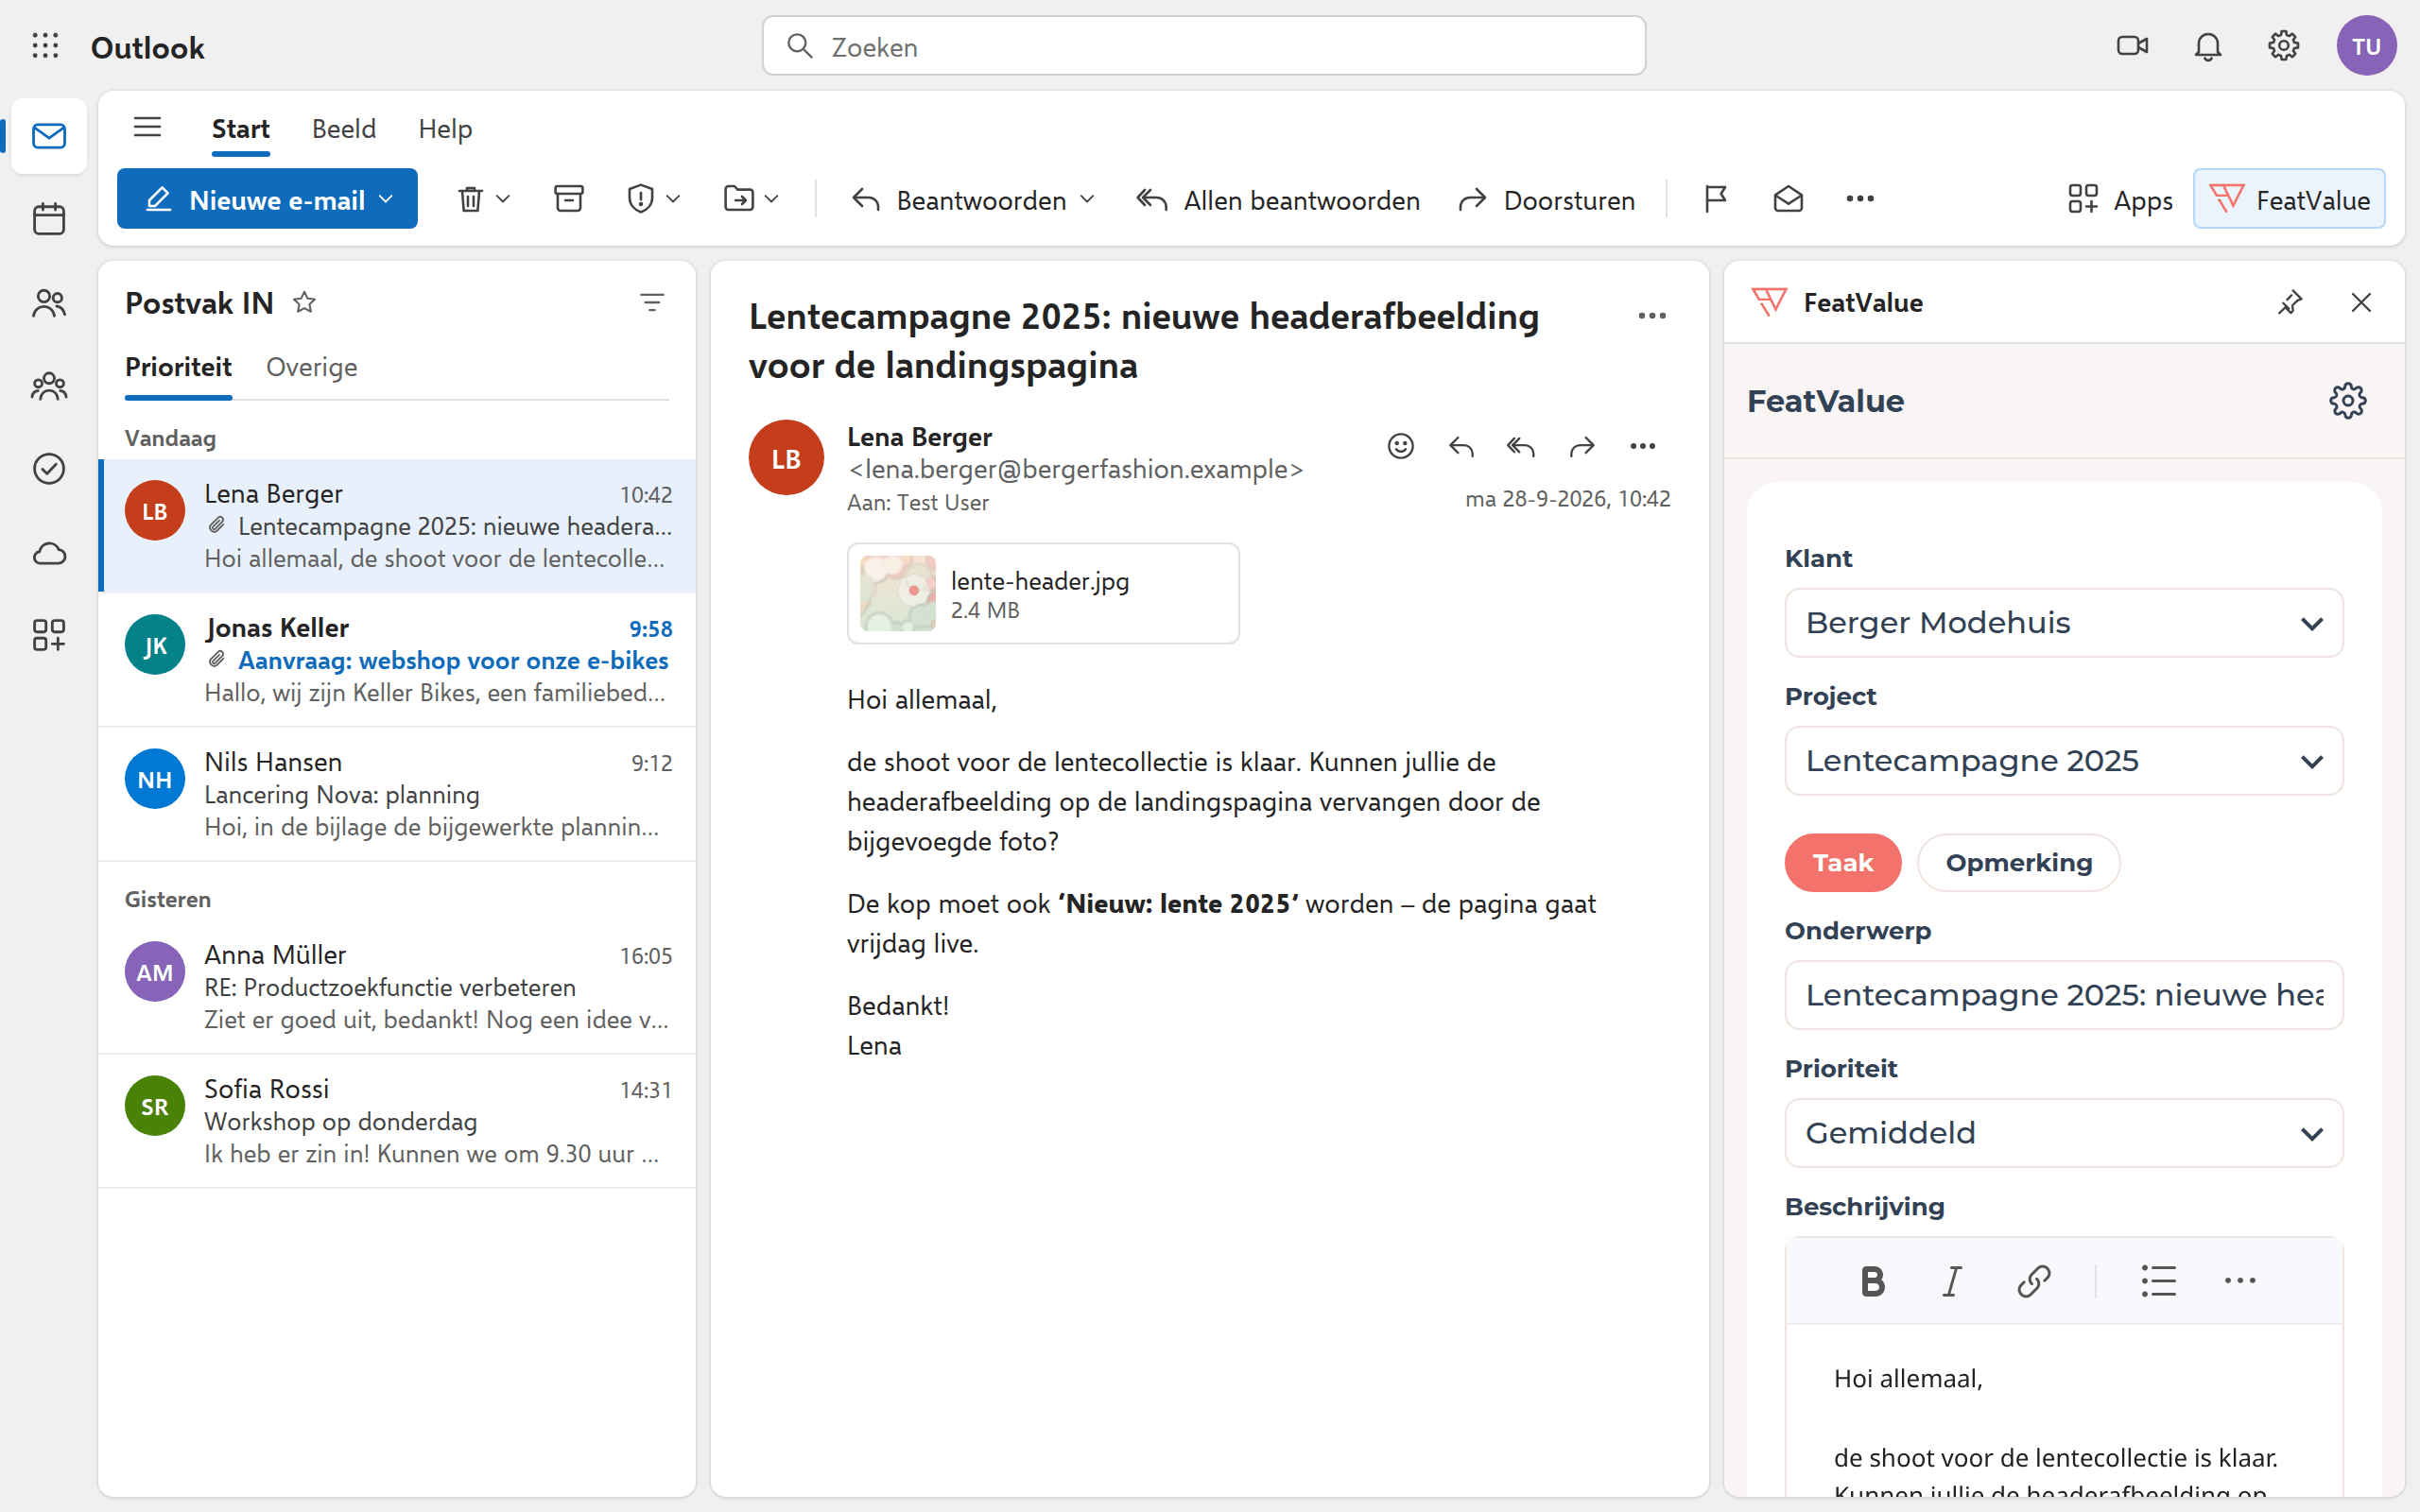Open the lente-header.jpg attachment
The height and width of the screenshot is (1512, 2420).
tap(1043, 593)
